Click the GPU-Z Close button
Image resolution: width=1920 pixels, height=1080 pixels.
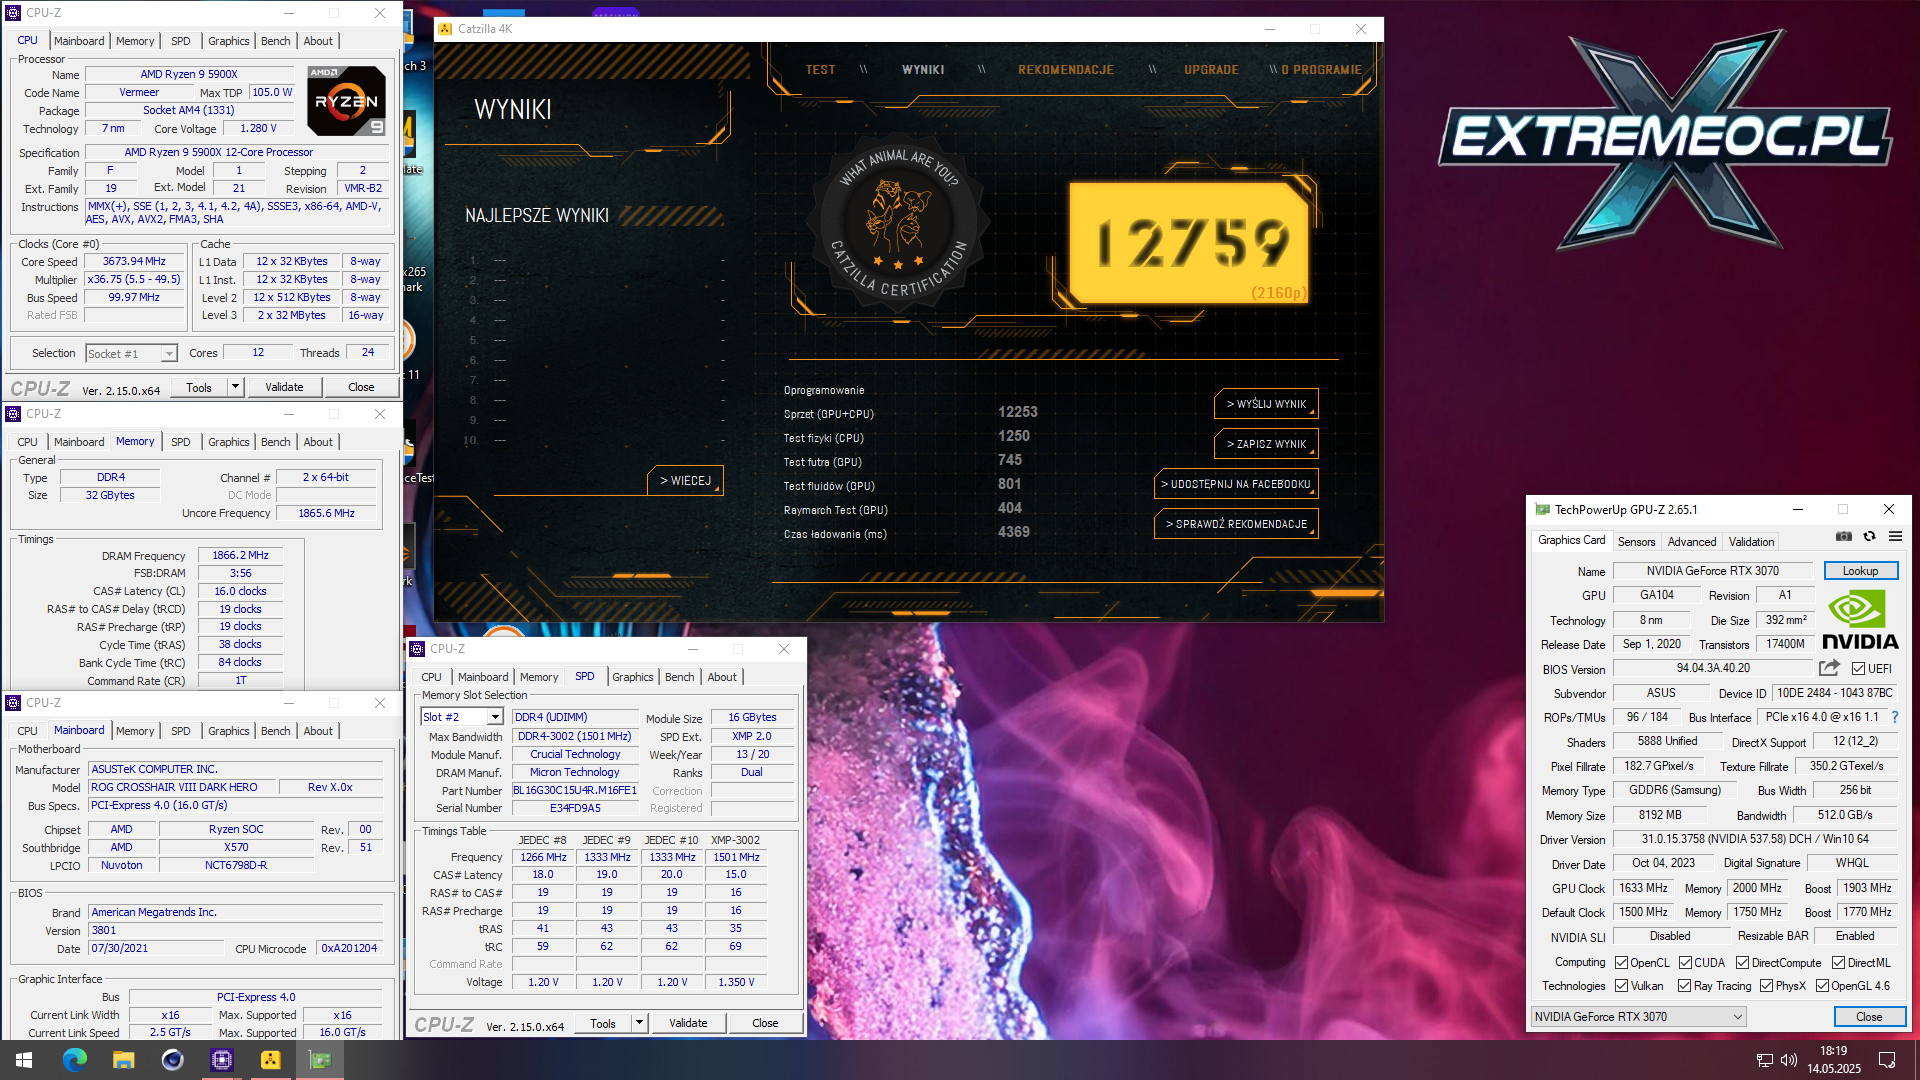pyautogui.click(x=1869, y=1016)
